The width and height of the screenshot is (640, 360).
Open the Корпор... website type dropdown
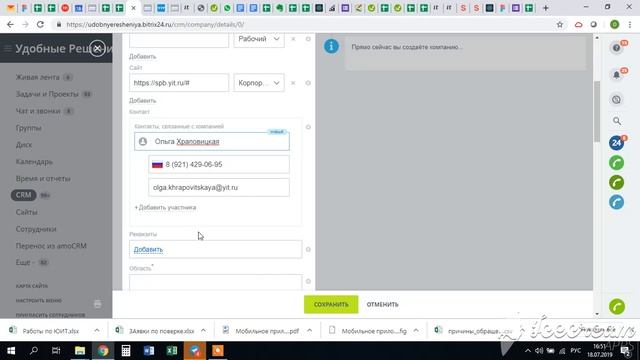pos(259,83)
